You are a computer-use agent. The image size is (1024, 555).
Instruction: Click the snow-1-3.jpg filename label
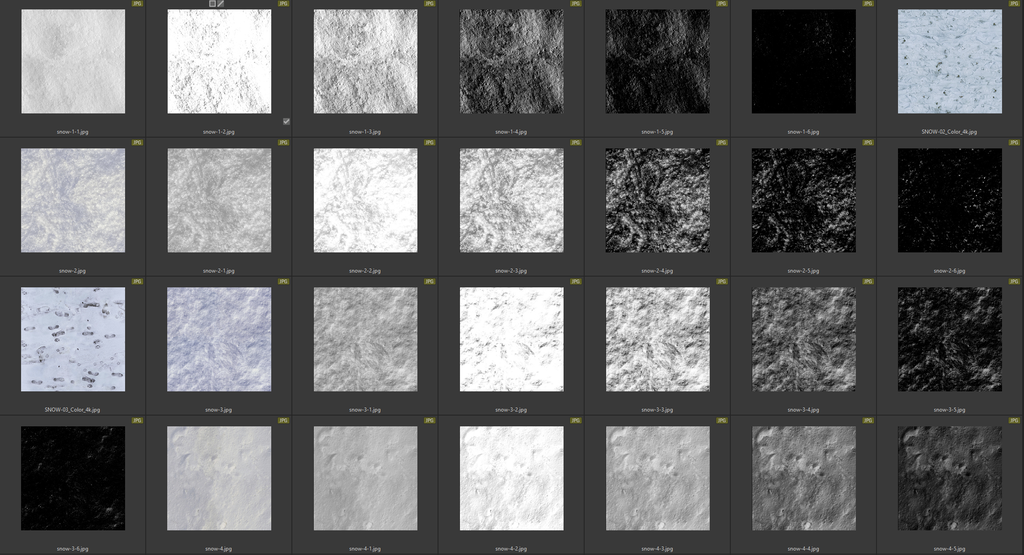click(365, 131)
